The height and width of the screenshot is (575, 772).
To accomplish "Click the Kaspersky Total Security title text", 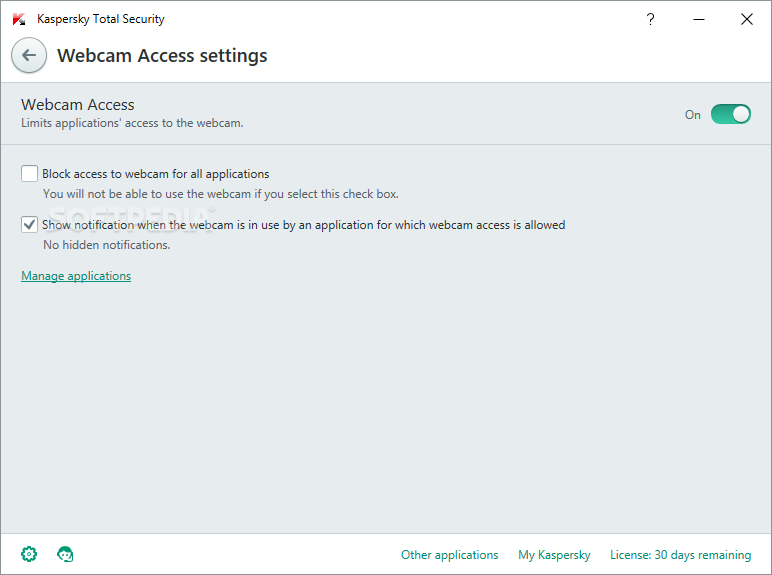I will point(100,19).
